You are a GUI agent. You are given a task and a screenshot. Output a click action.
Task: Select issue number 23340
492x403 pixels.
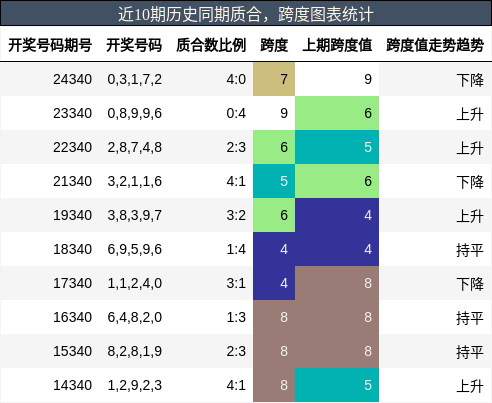click(x=73, y=113)
